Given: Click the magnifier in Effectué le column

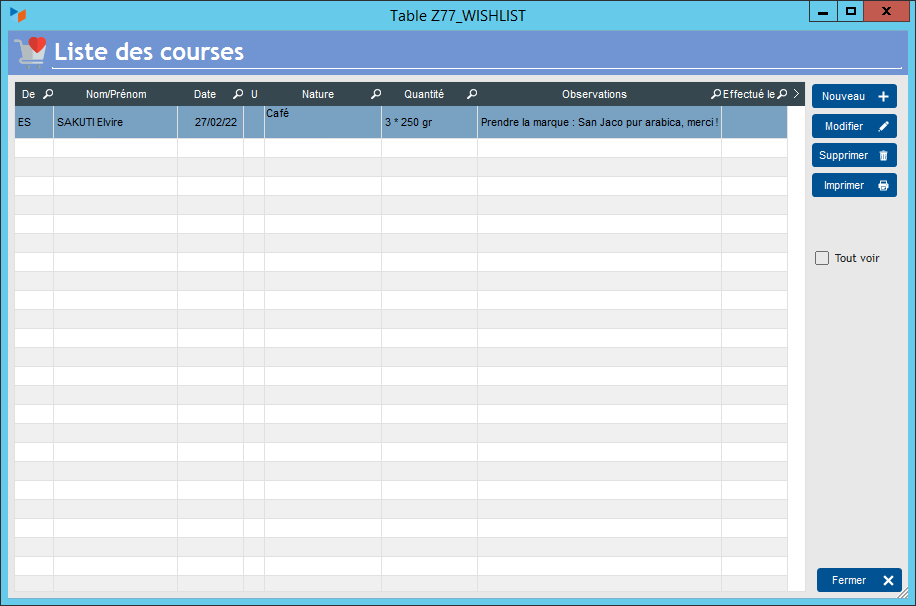Looking at the screenshot, I should coord(782,94).
